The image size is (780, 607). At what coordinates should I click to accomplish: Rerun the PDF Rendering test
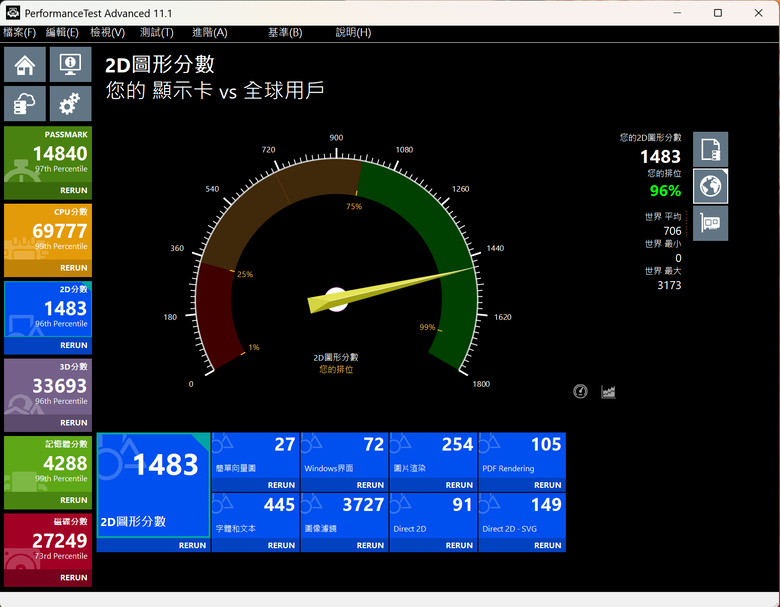pyautogui.click(x=548, y=485)
